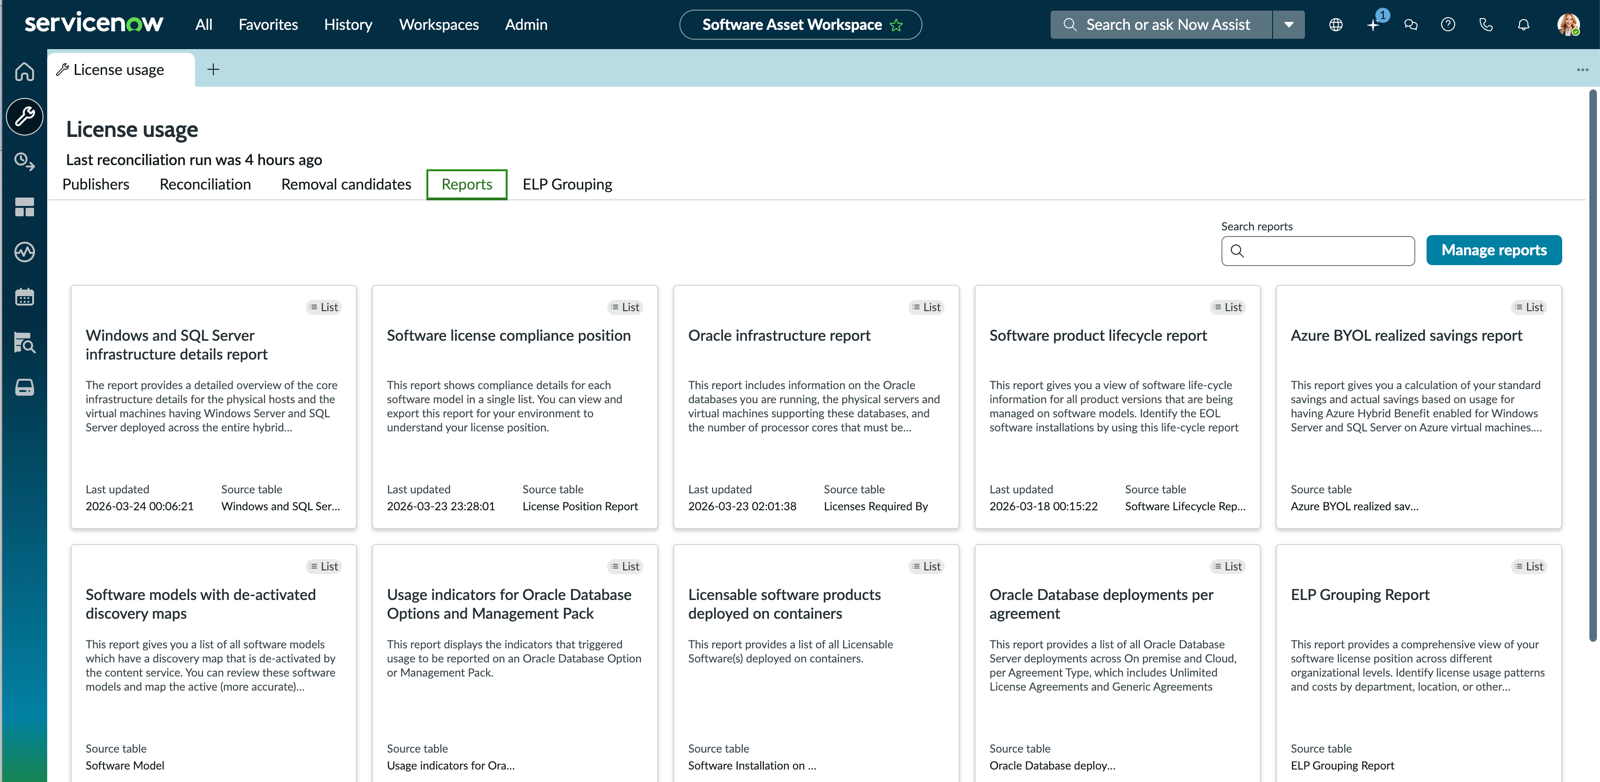
Task: Open the help question mark icon
Action: (1448, 25)
